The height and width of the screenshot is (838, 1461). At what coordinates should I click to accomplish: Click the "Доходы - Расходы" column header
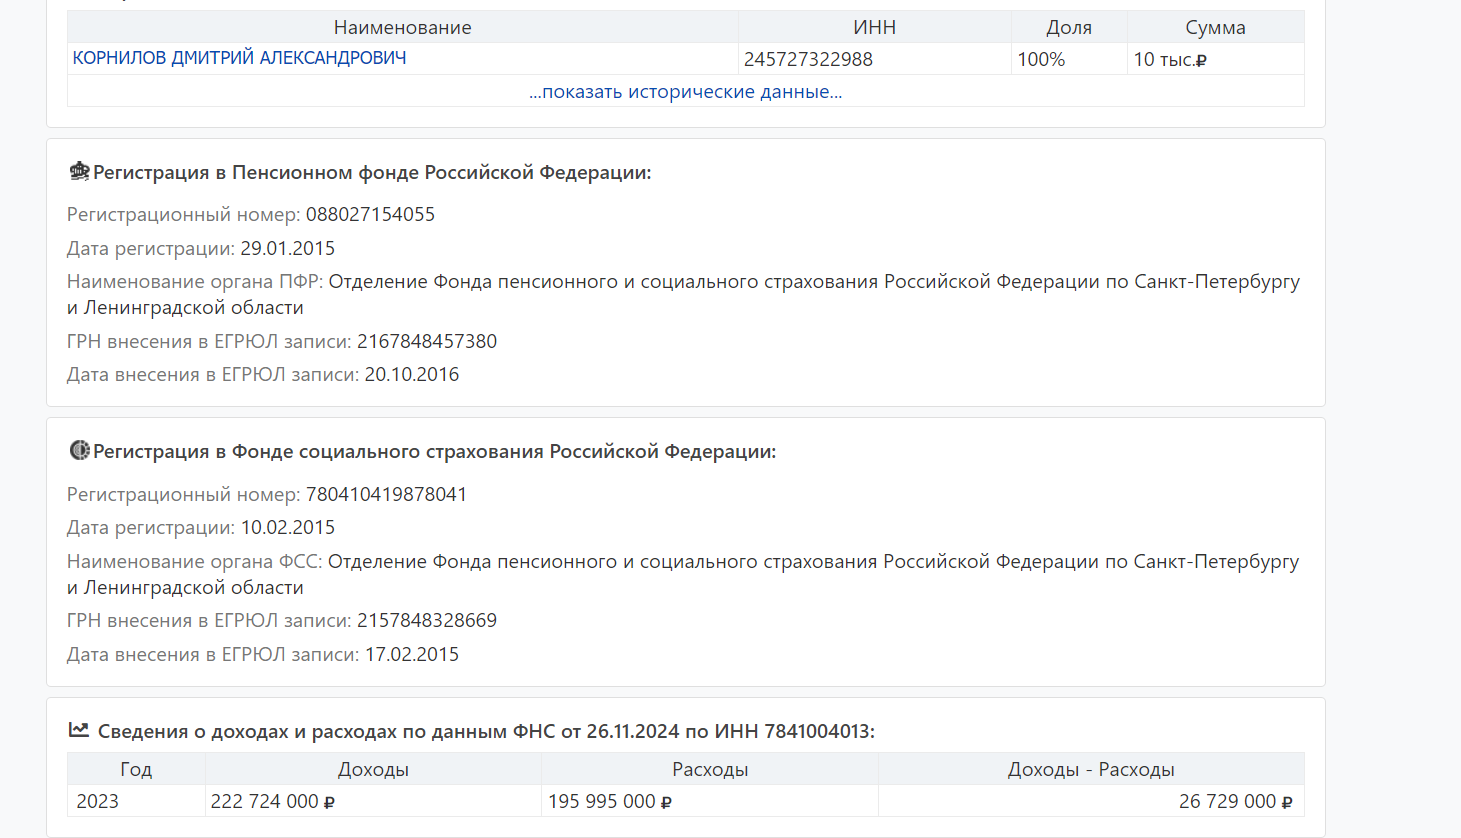tap(1091, 769)
